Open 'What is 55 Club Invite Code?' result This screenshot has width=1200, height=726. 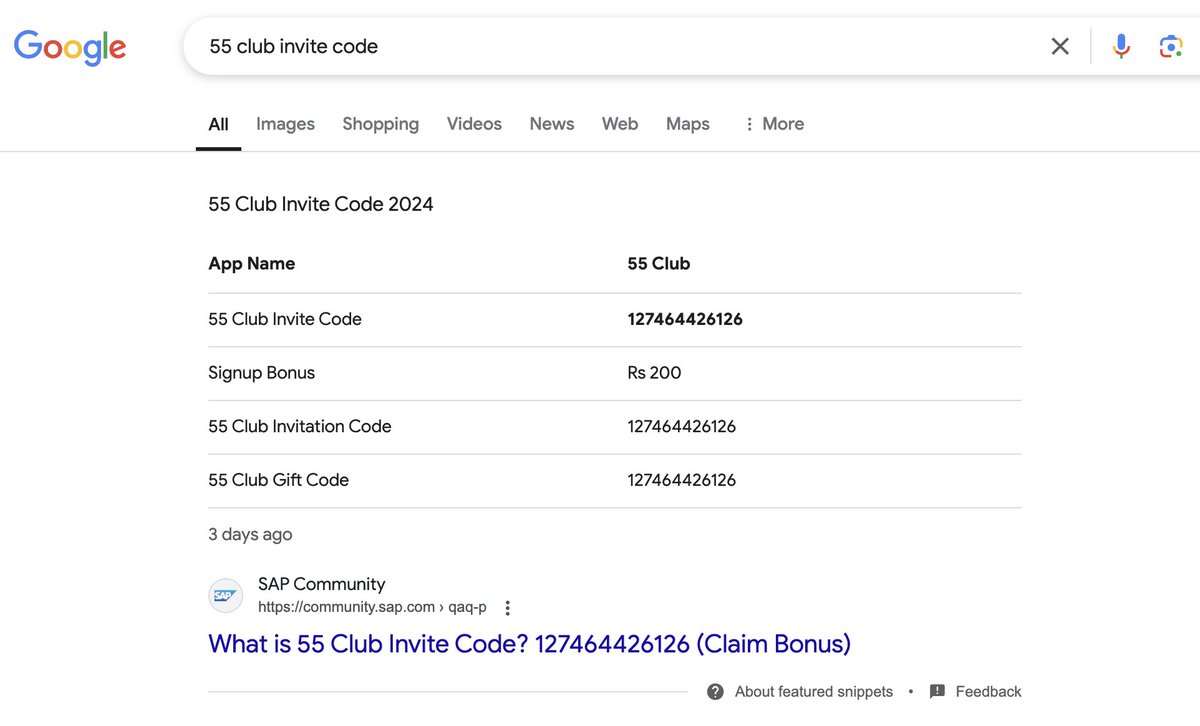(529, 643)
